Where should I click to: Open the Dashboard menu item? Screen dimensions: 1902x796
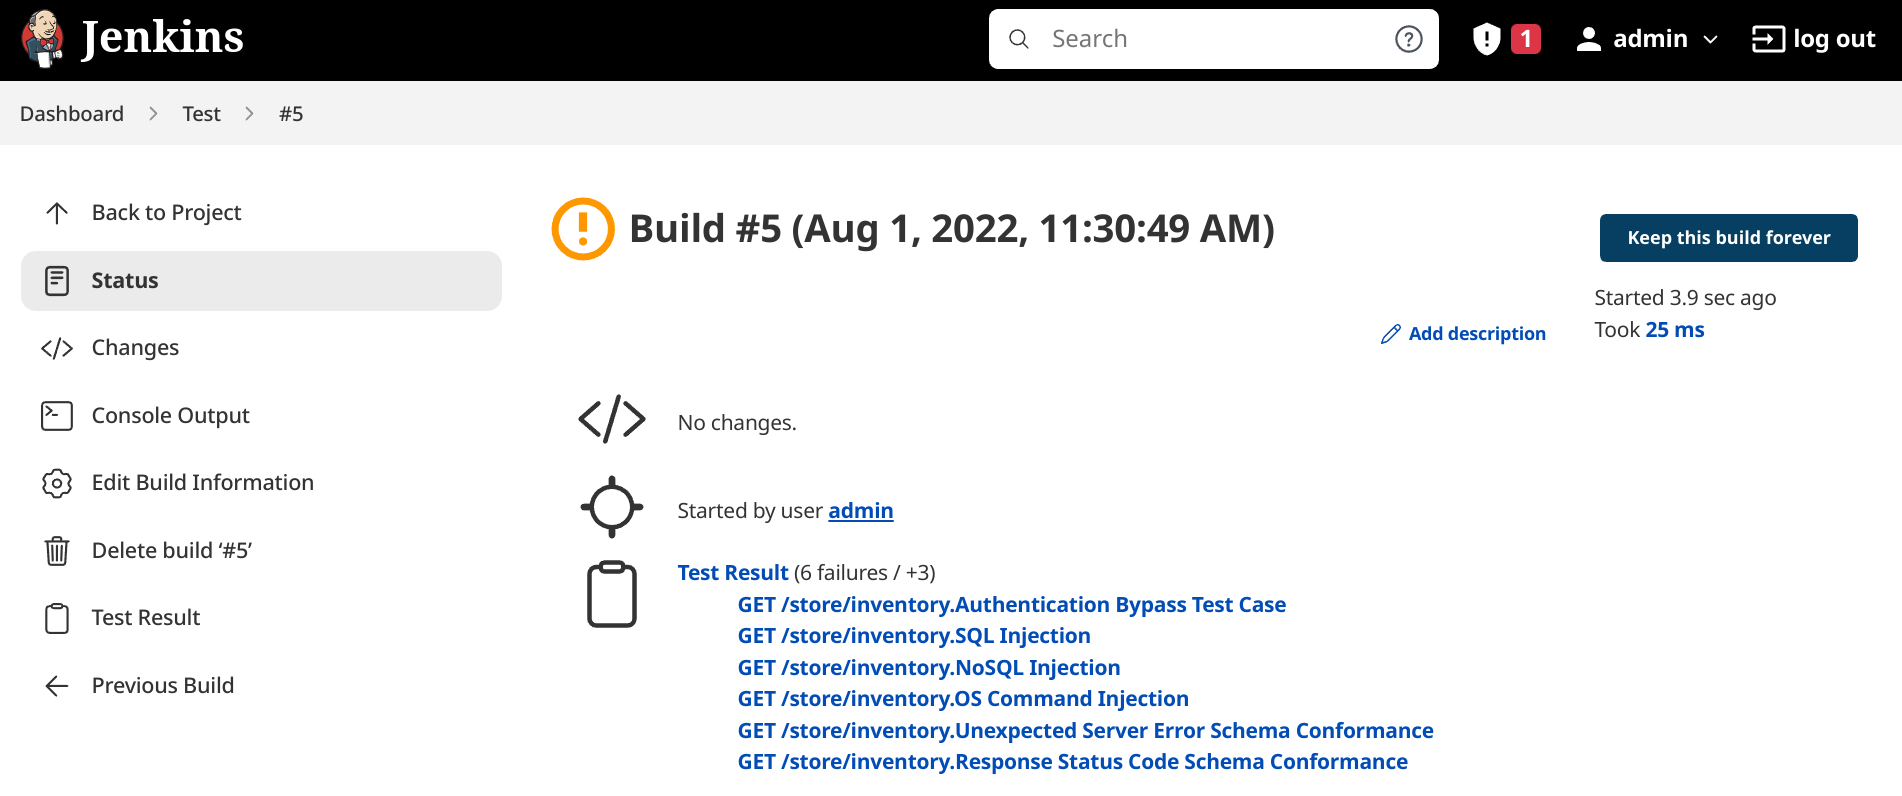[x=71, y=113]
